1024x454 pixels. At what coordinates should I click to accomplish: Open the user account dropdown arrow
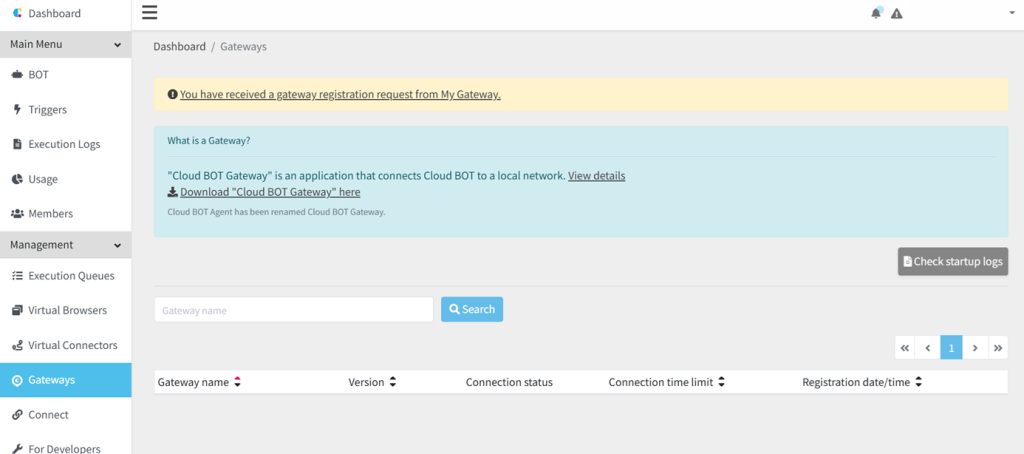pos(1012,13)
